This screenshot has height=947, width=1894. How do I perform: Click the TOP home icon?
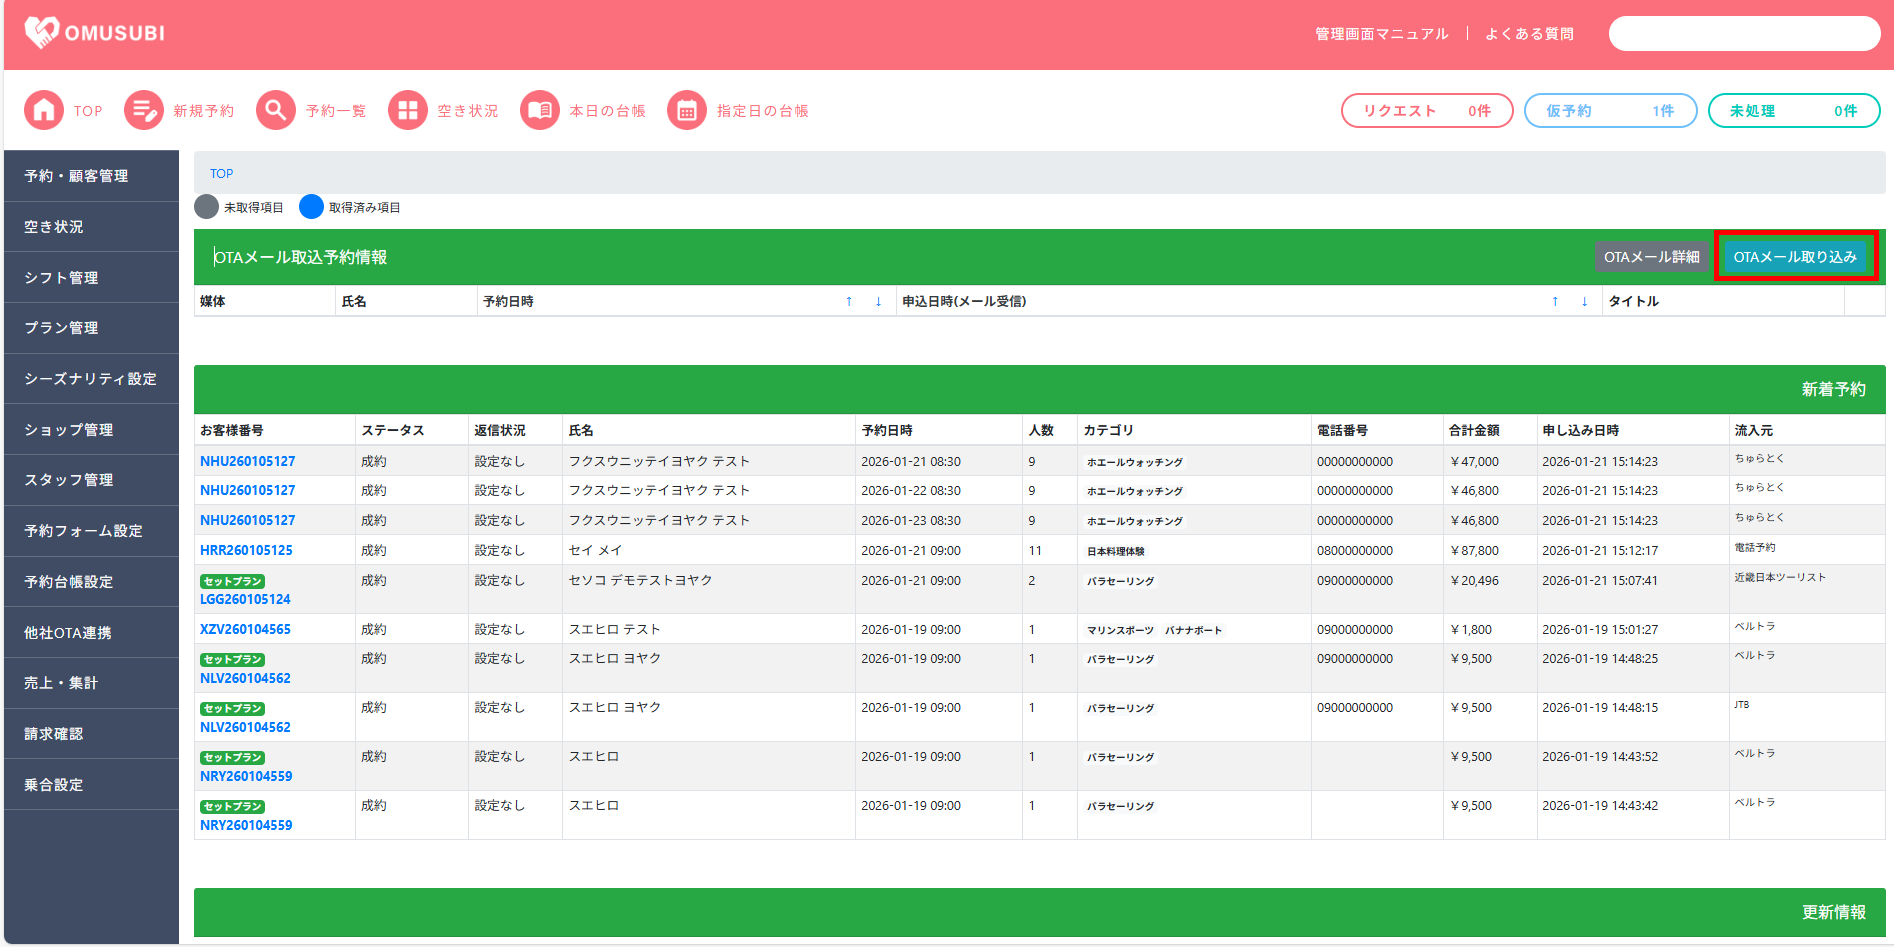click(x=44, y=110)
